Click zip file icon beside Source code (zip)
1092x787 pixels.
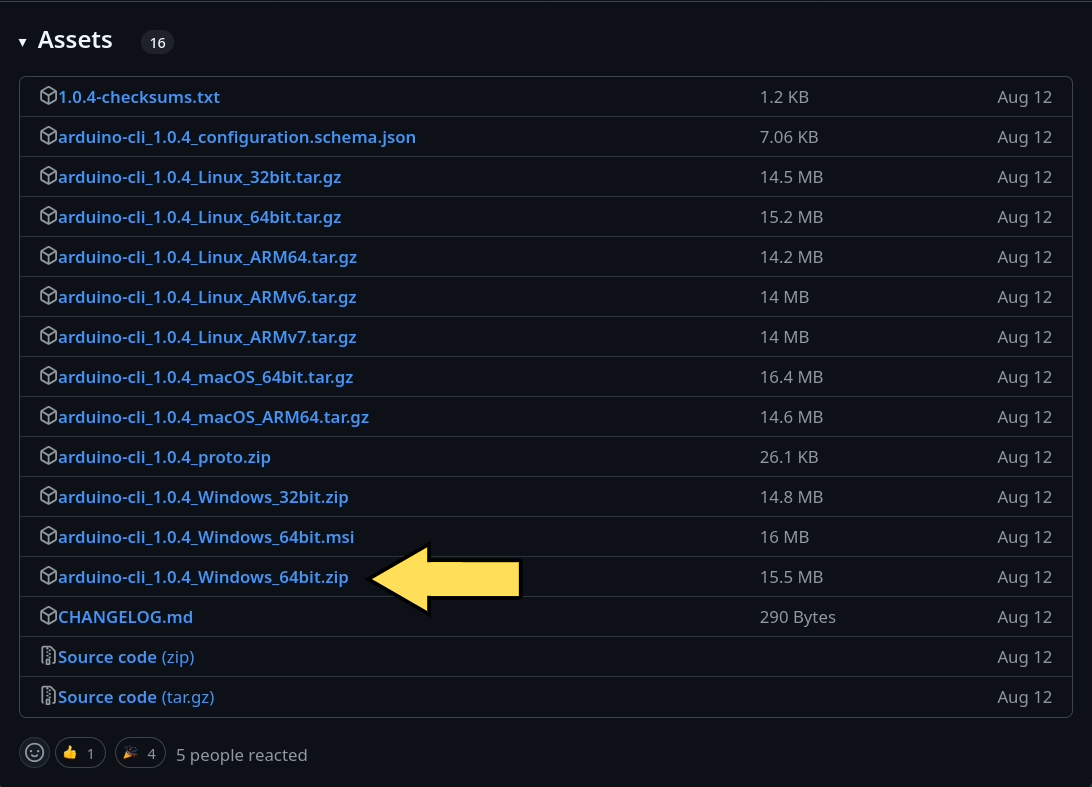pyautogui.click(x=48, y=655)
